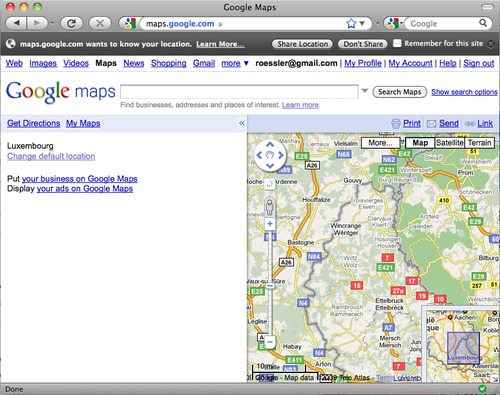Open the dropdown arrow beside the Maps search field
The width and height of the screenshot is (500, 395).
point(365,91)
